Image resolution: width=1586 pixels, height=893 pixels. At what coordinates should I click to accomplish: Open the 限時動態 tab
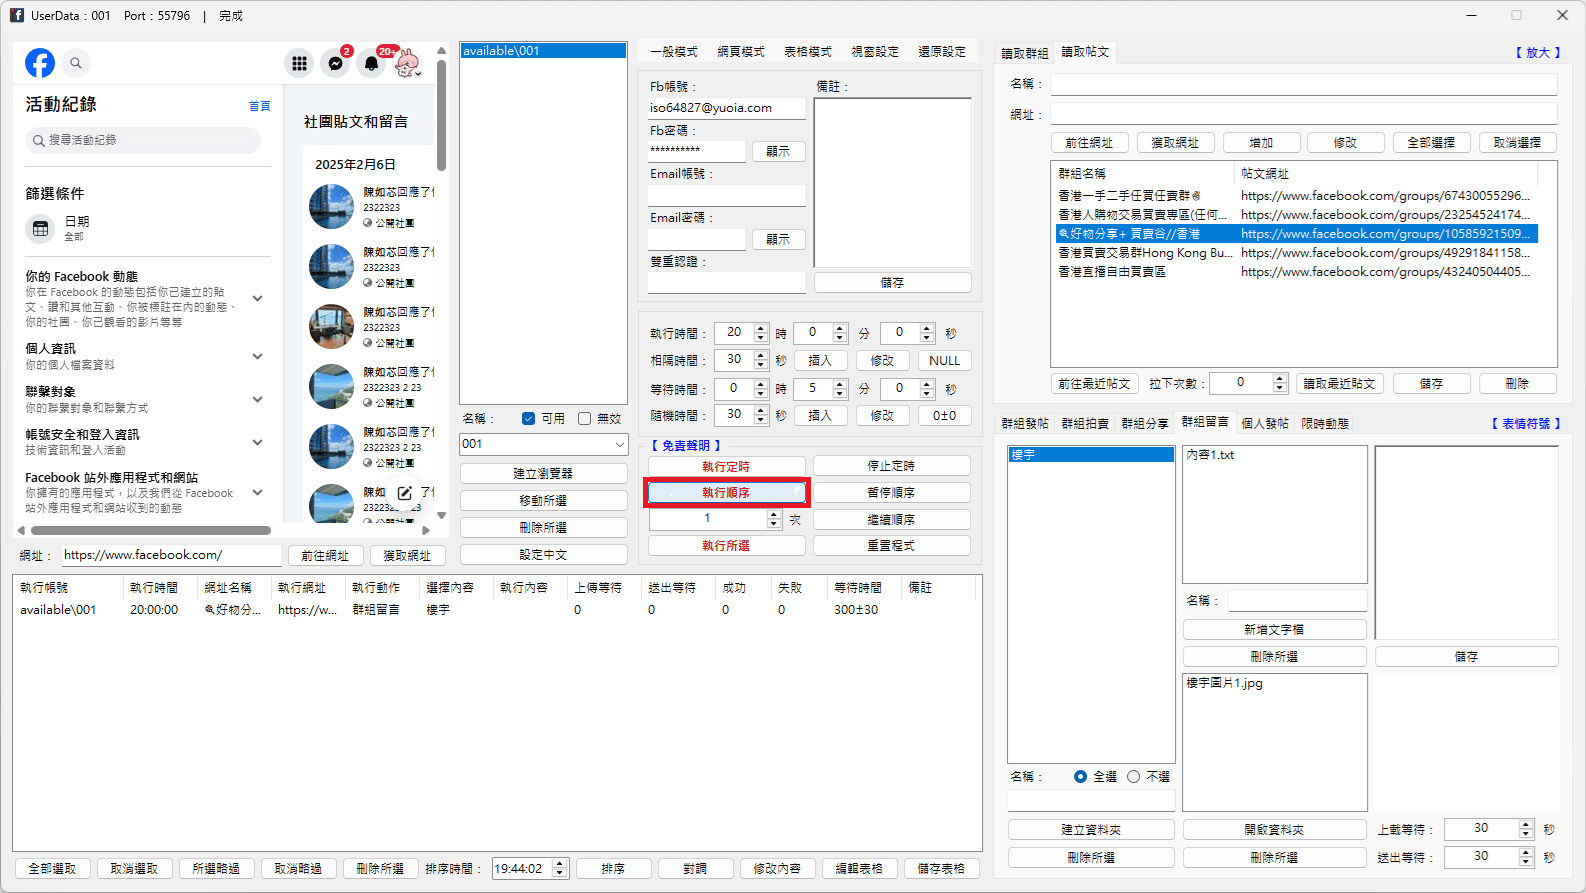tap(1325, 424)
